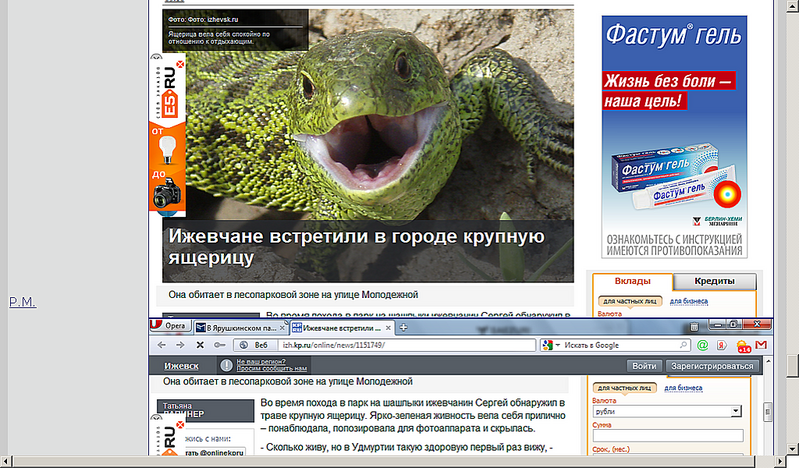The width and height of the screenshot is (799, 468).
Task: Click the 'Срок, (мес.)' field label
Action: (x=610, y=449)
